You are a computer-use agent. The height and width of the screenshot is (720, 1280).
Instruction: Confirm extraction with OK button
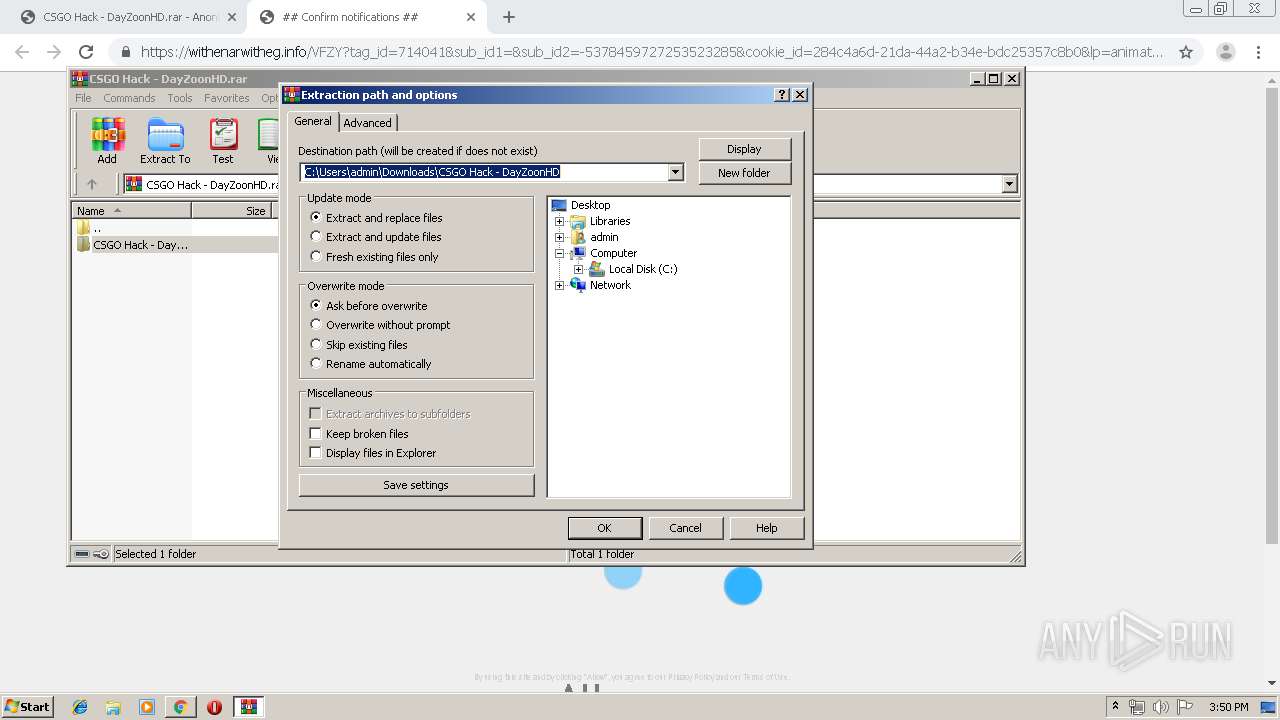pyautogui.click(x=604, y=528)
